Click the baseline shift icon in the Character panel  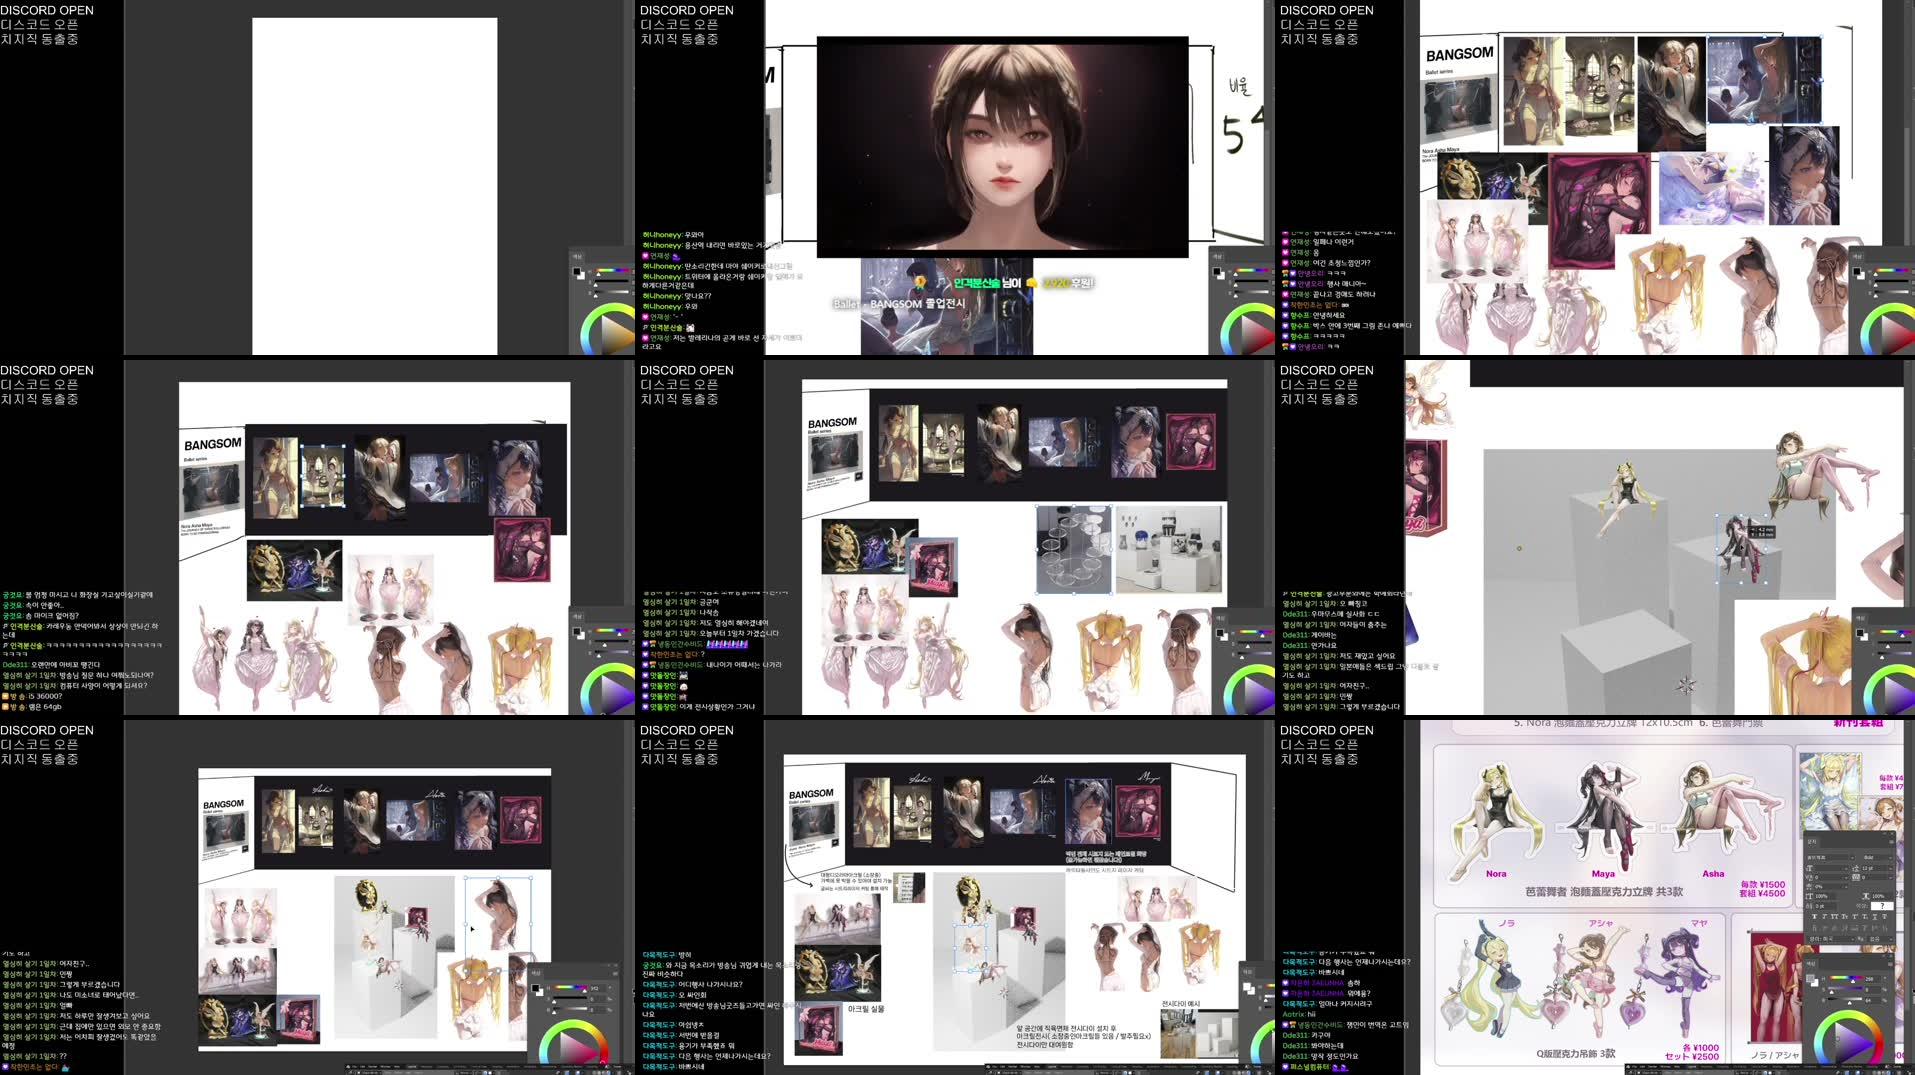(x=1809, y=905)
